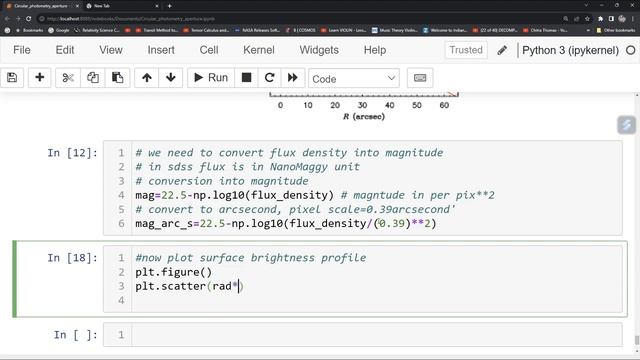The height and width of the screenshot is (360, 640).
Task: Open the browser tab search chevron
Action: pyautogui.click(x=586, y=6)
